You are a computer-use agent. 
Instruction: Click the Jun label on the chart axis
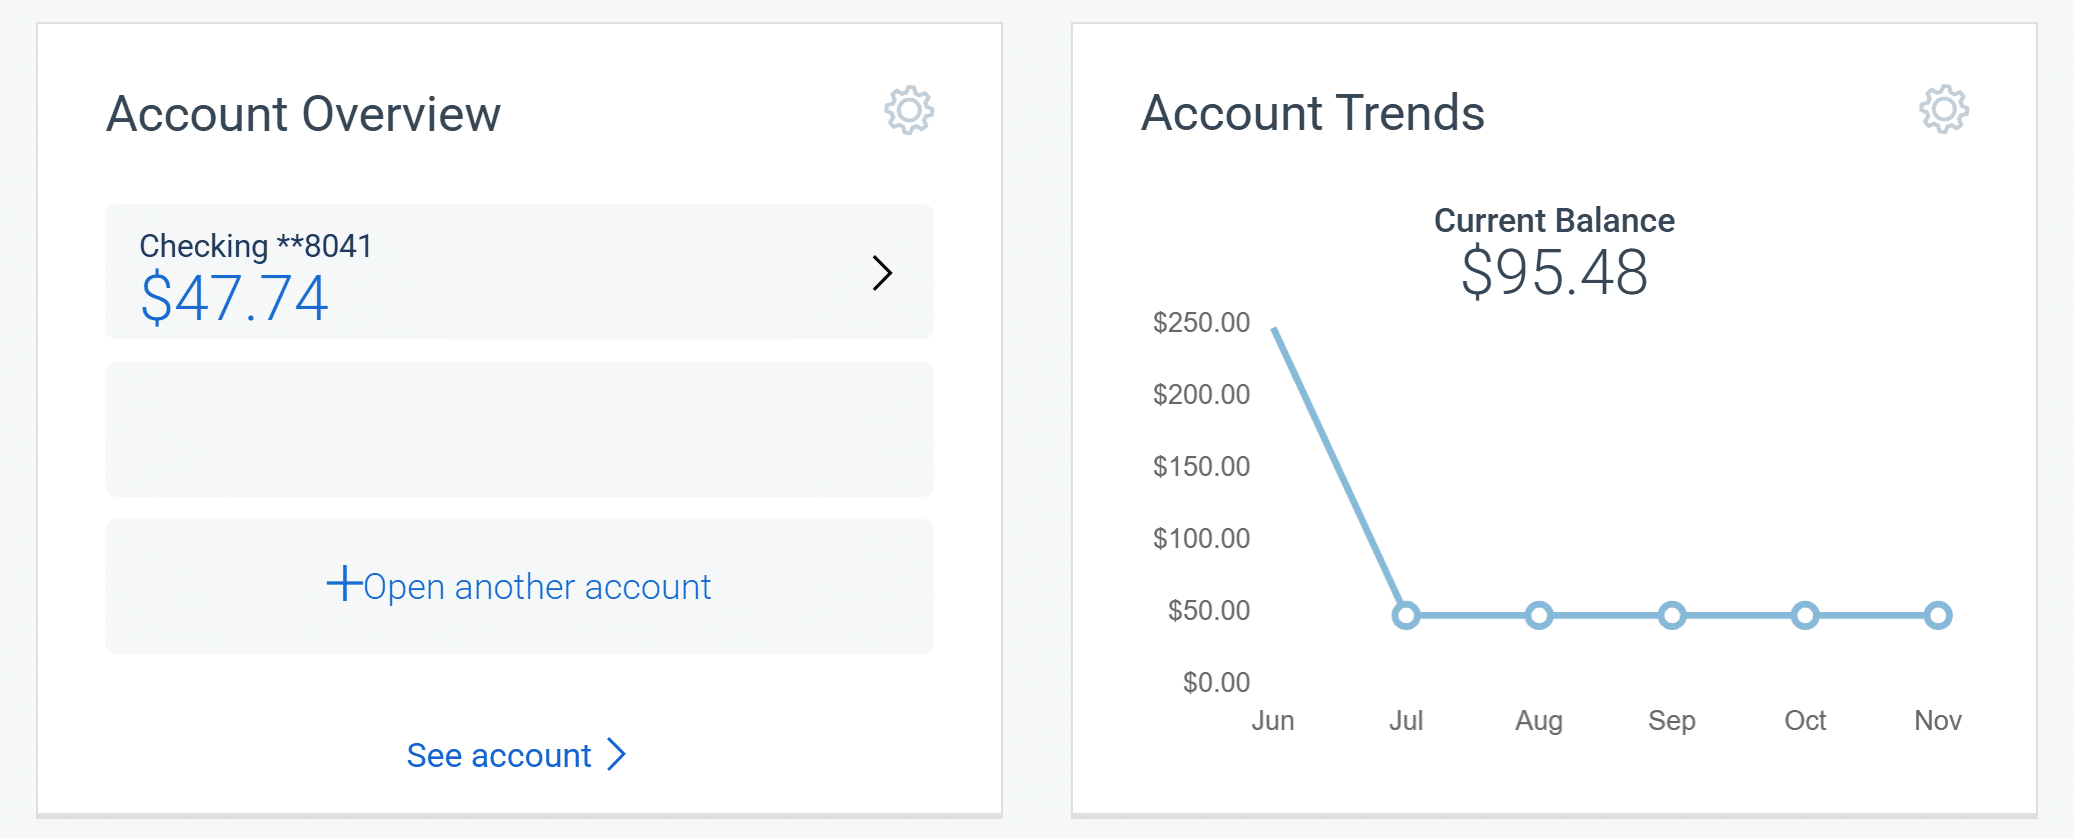click(1273, 719)
